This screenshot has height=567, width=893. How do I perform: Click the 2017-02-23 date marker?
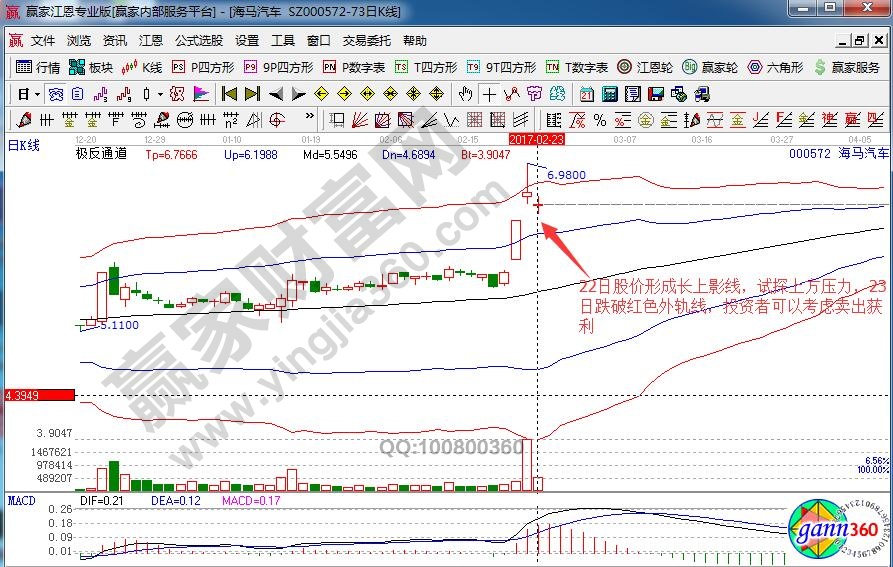pyautogui.click(x=537, y=140)
